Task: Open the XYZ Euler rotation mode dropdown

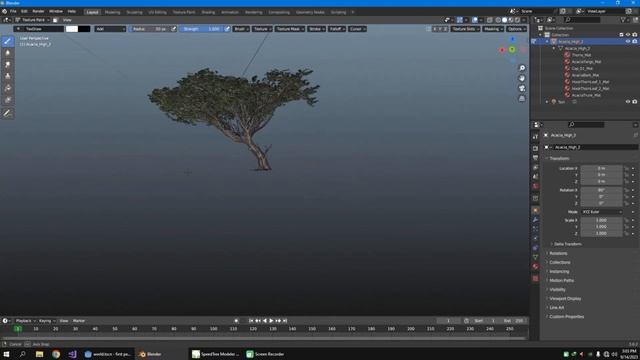Action: pos(602,212)
